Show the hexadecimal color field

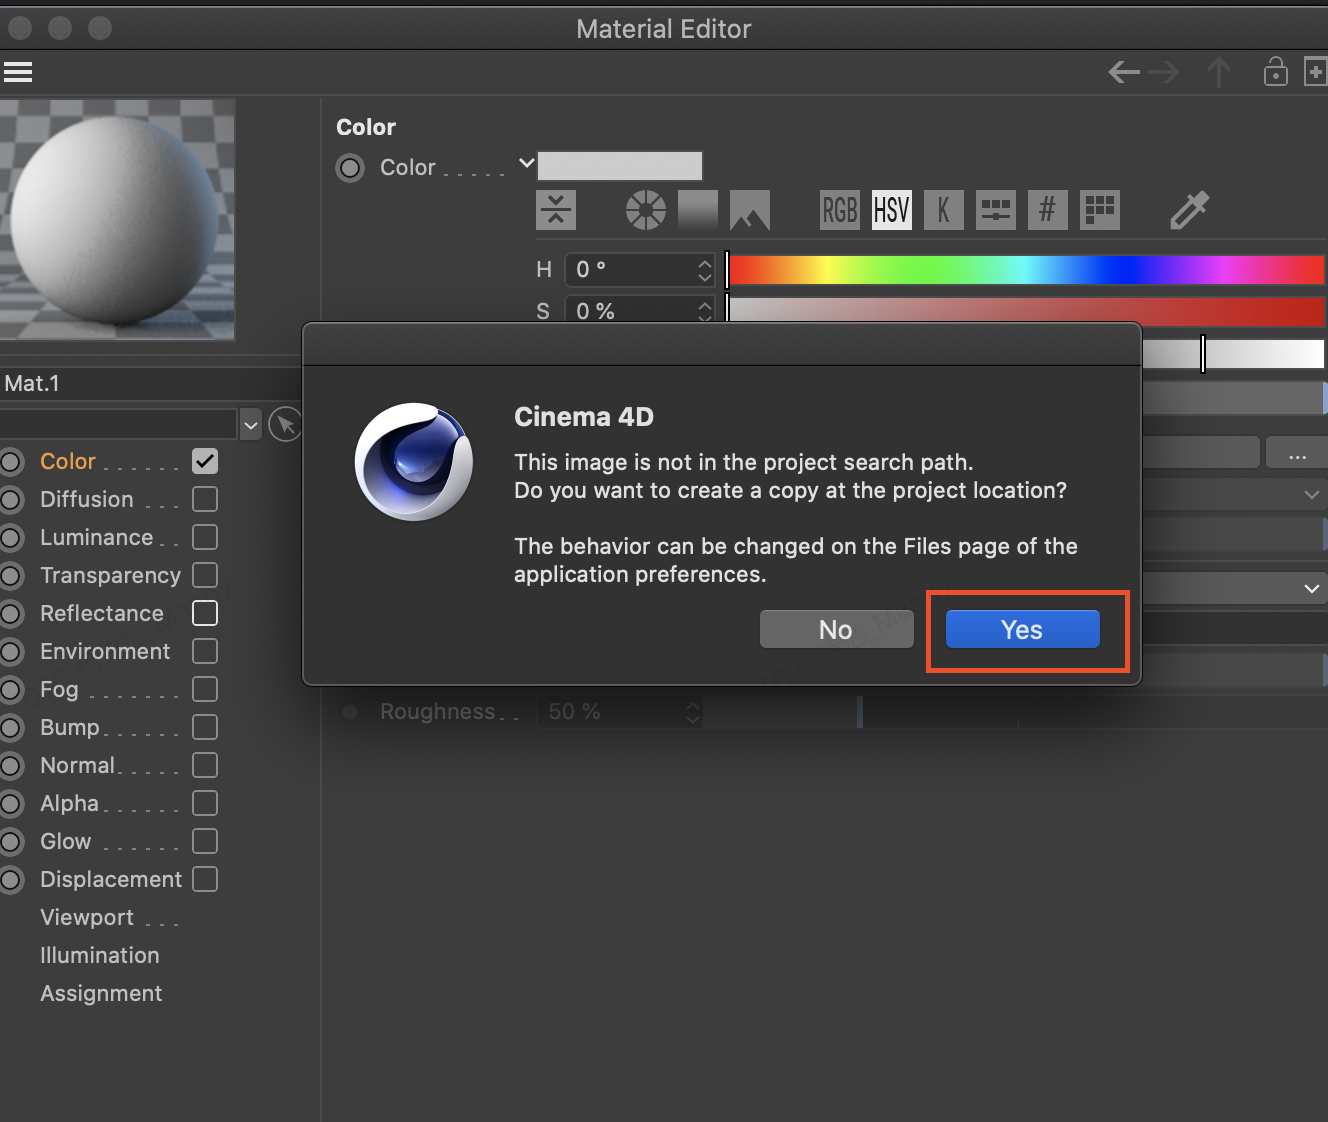coord(1048,210)
